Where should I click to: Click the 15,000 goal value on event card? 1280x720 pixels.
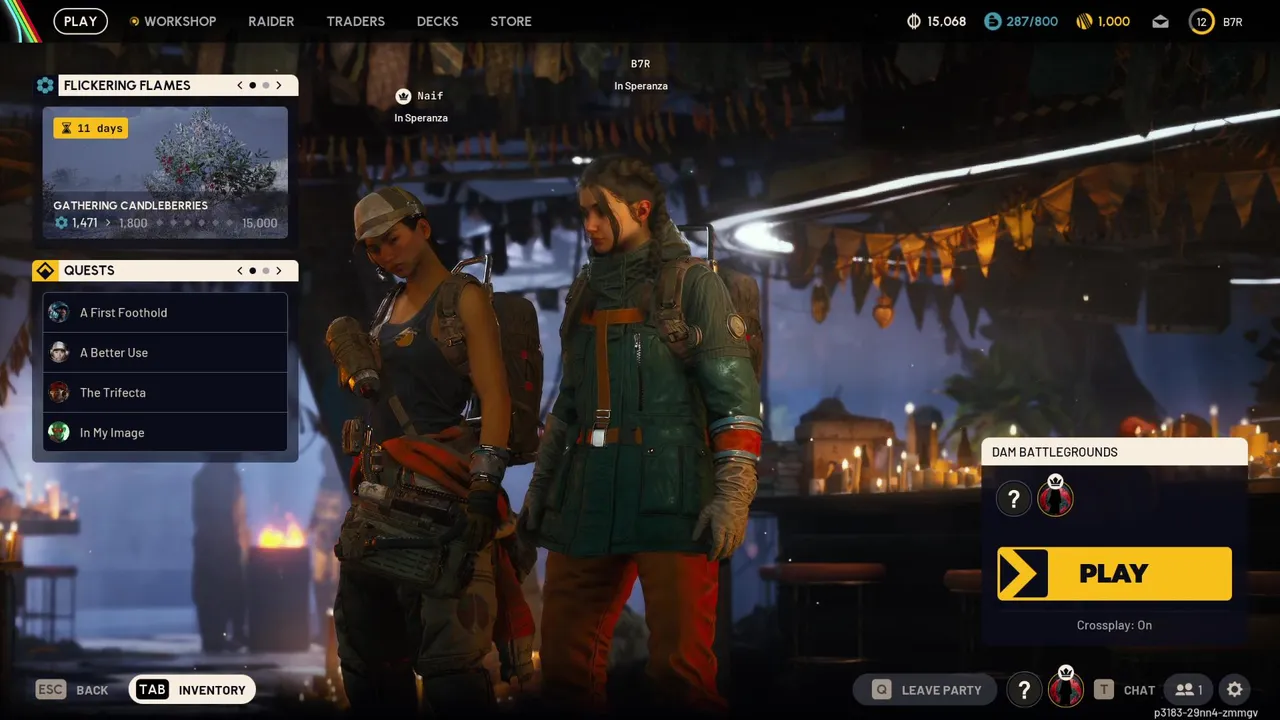click(x=260, y=223)
